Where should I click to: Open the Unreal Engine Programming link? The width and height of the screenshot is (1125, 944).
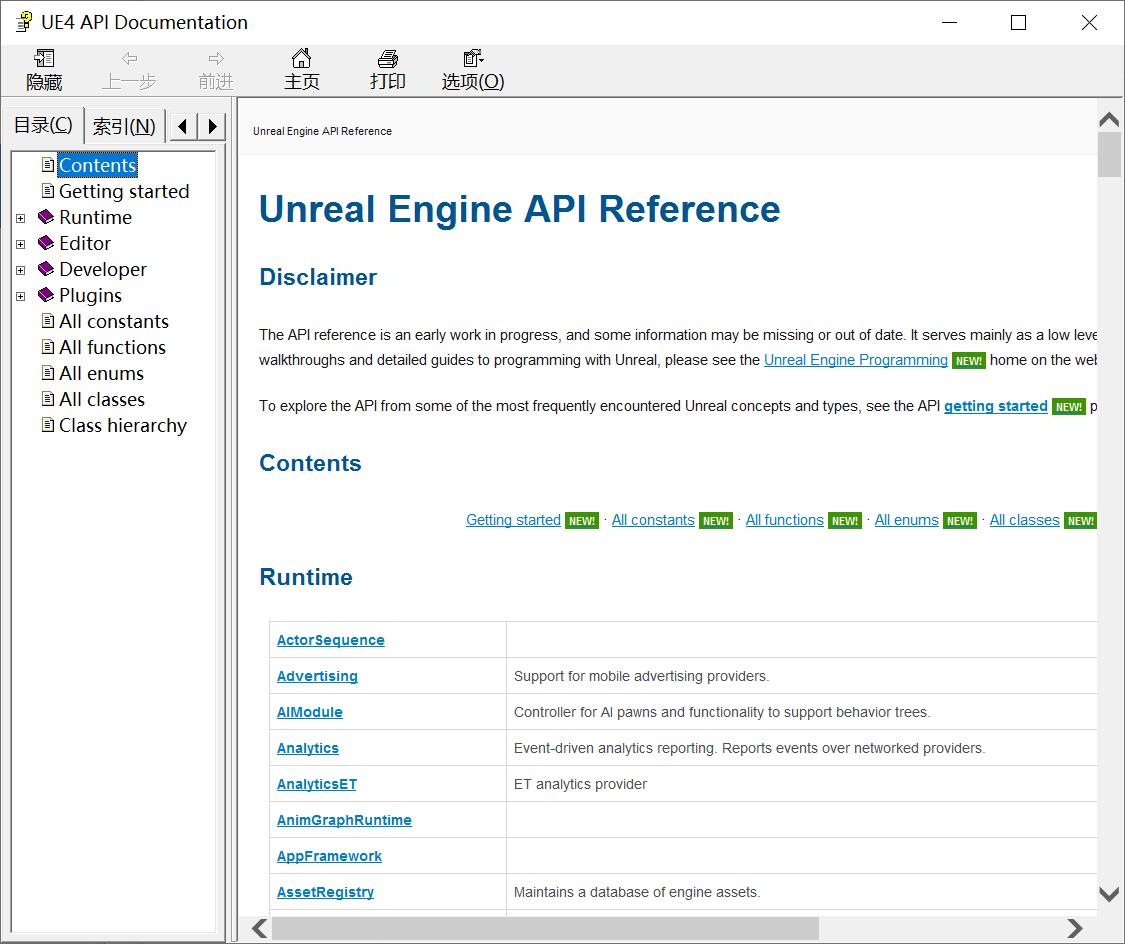click(855, 360)
